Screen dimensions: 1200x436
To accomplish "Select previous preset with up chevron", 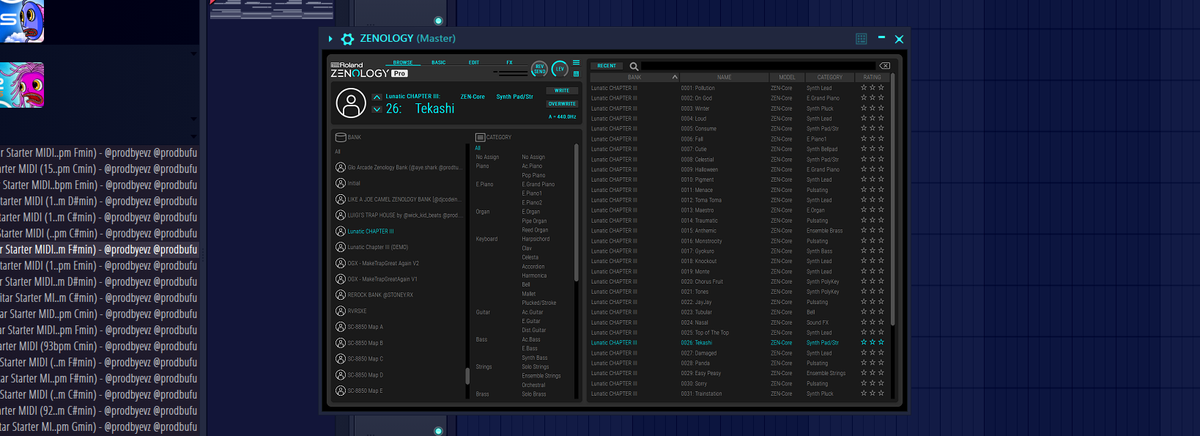I will coord(376,97).
